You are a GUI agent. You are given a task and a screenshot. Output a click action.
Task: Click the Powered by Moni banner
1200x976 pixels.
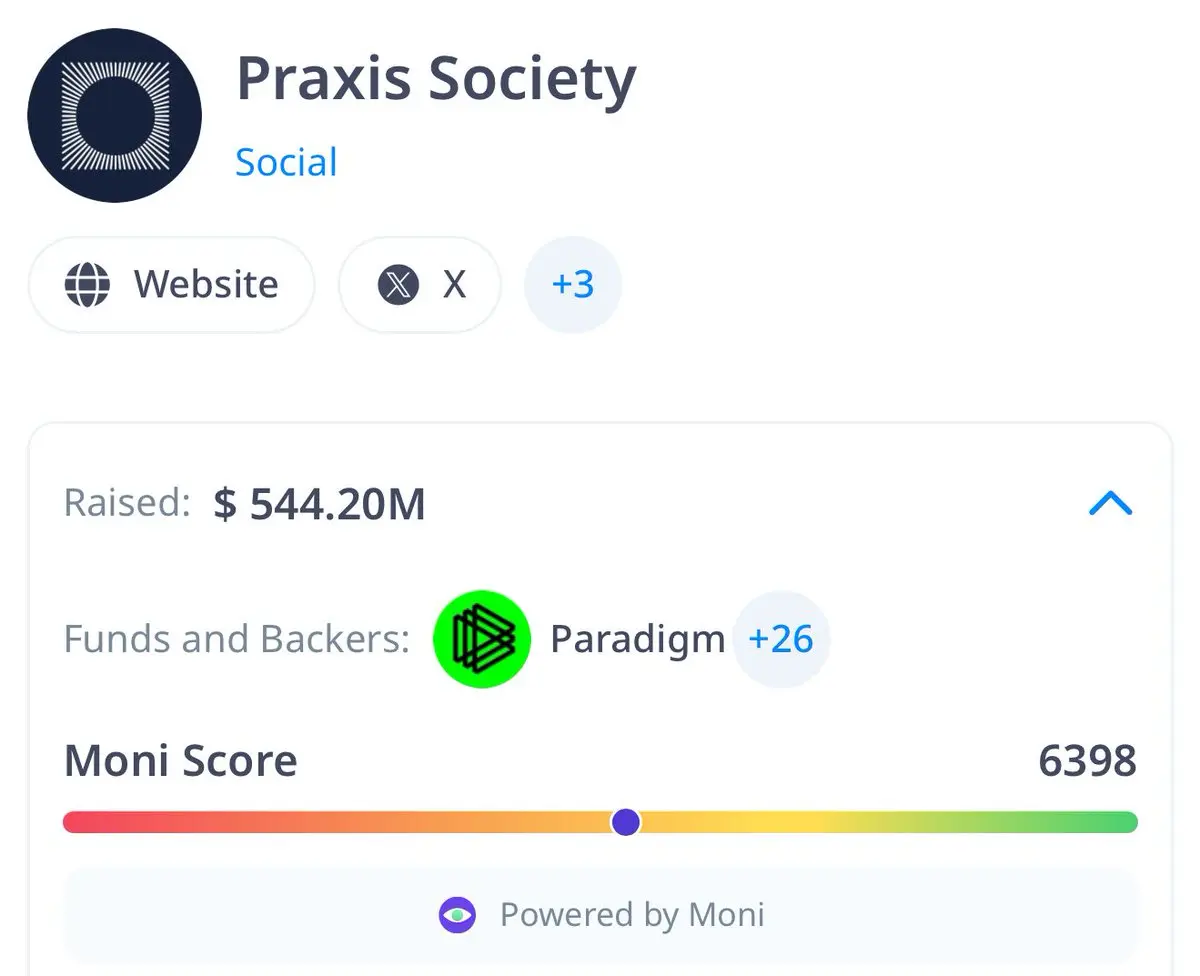point(601,914)
